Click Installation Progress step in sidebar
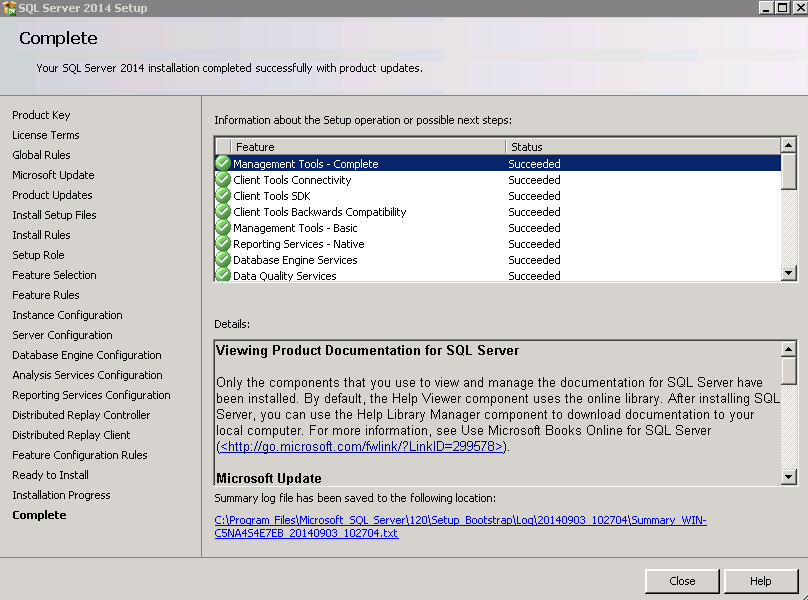808x600 pixels. pyautogui.click(x=61, y=495)
